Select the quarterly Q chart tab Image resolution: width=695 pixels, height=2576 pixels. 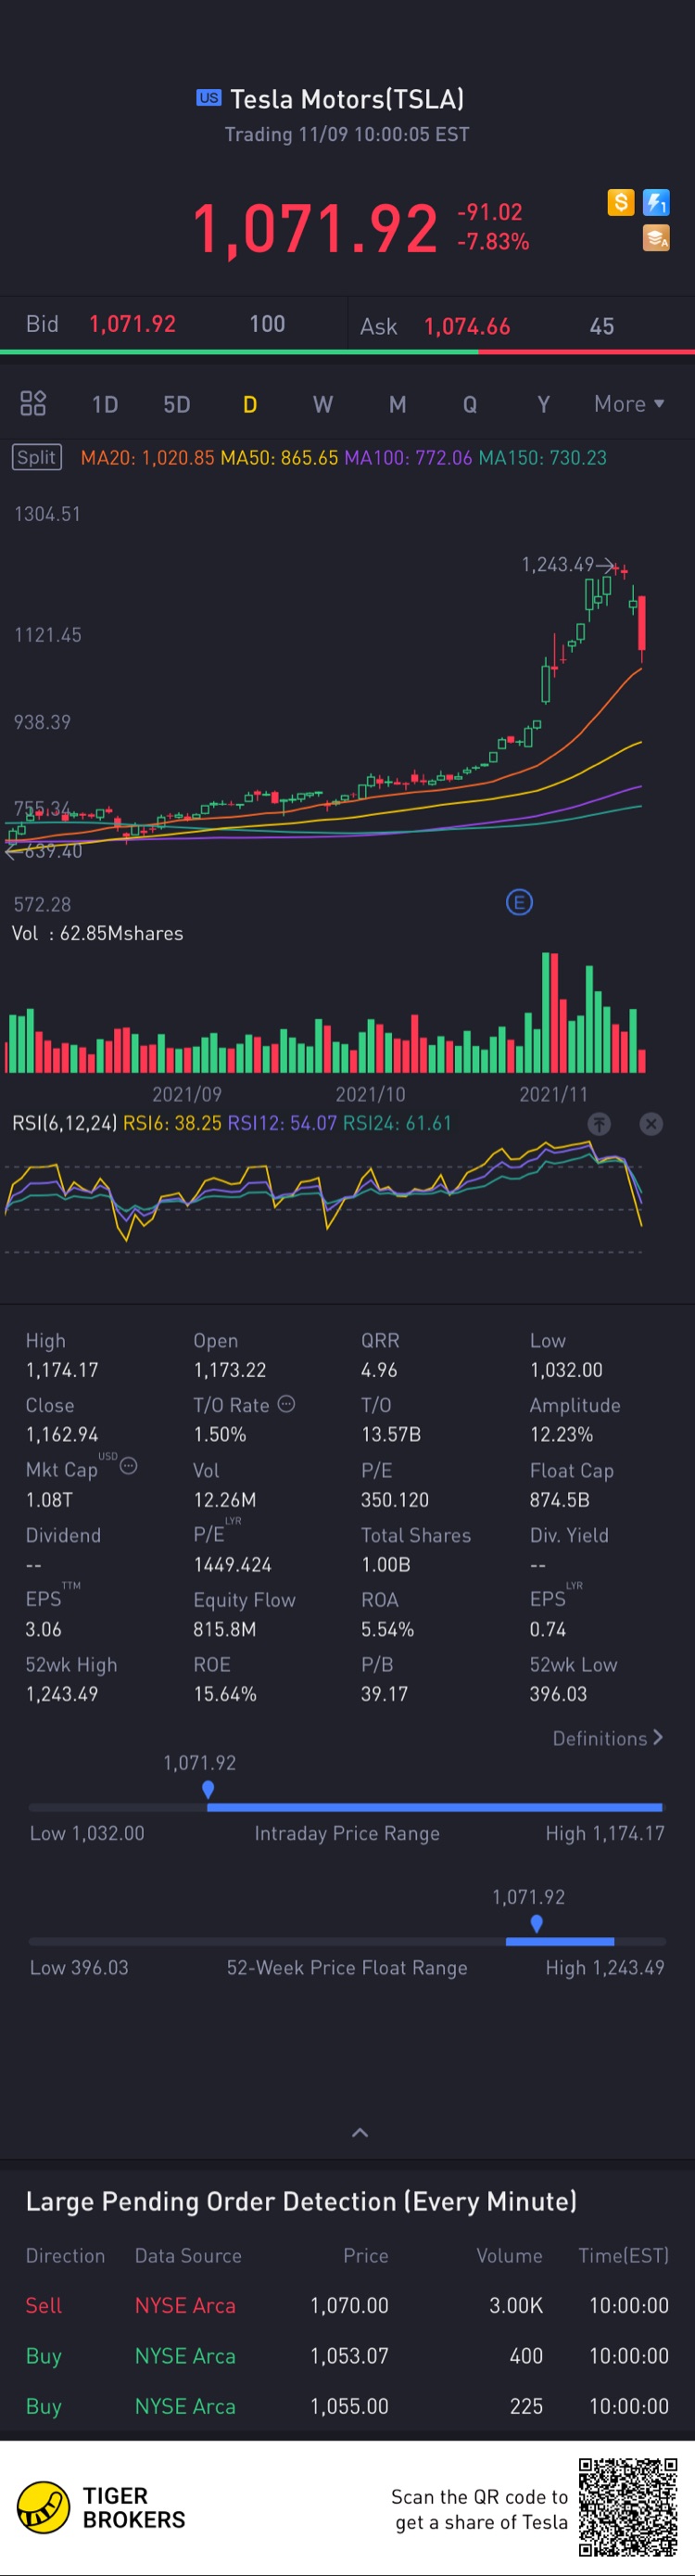[470, 405]
